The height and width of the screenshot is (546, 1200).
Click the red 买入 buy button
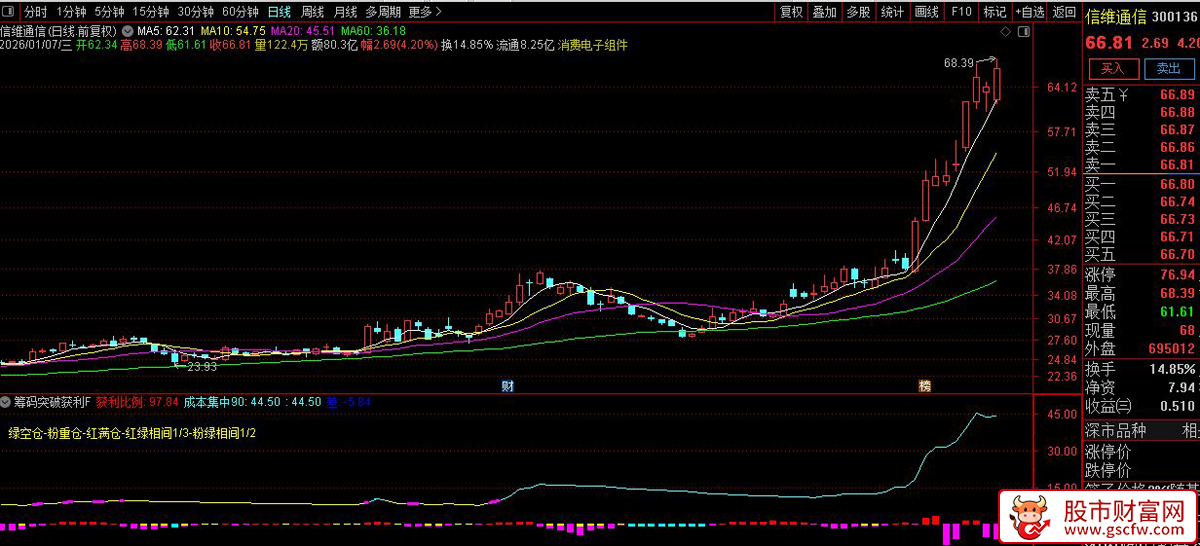pos(1112,69)
